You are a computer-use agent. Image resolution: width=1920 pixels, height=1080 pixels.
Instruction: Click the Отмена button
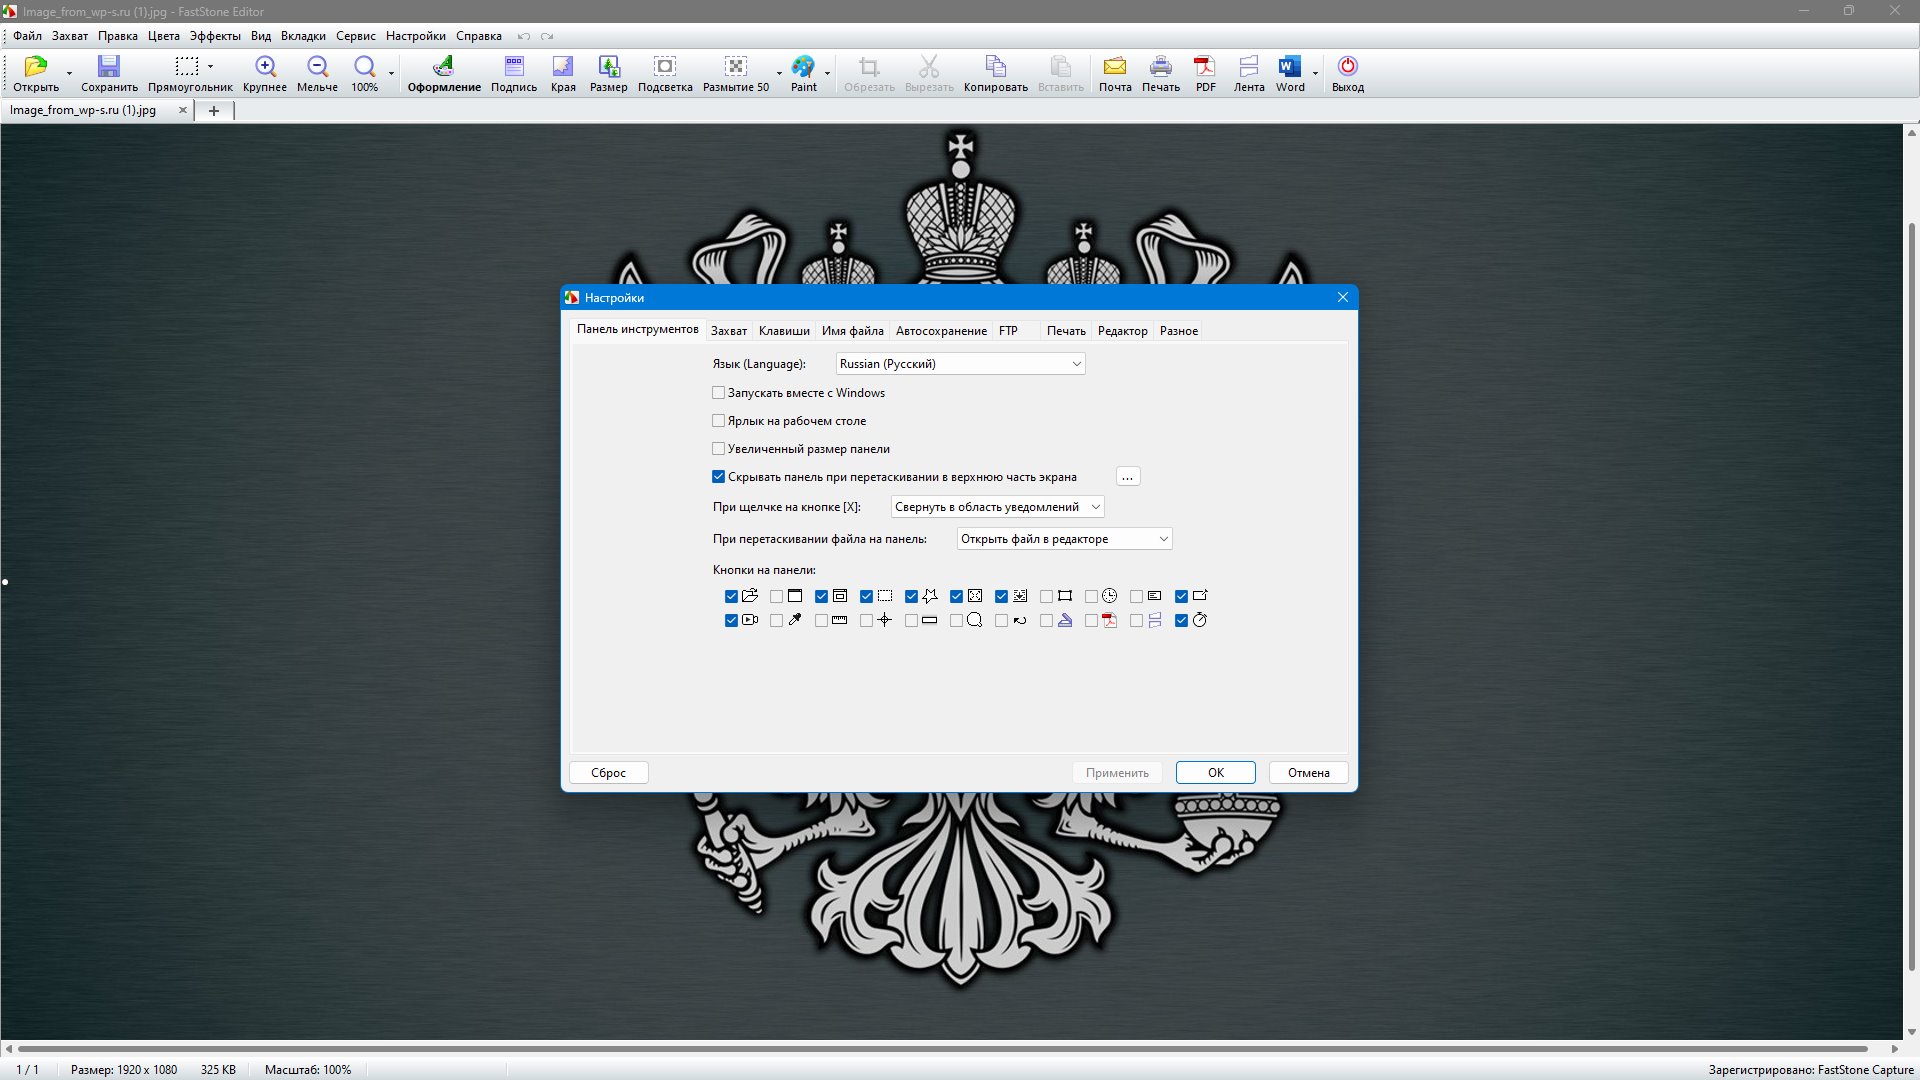(x=1308, y=773)
